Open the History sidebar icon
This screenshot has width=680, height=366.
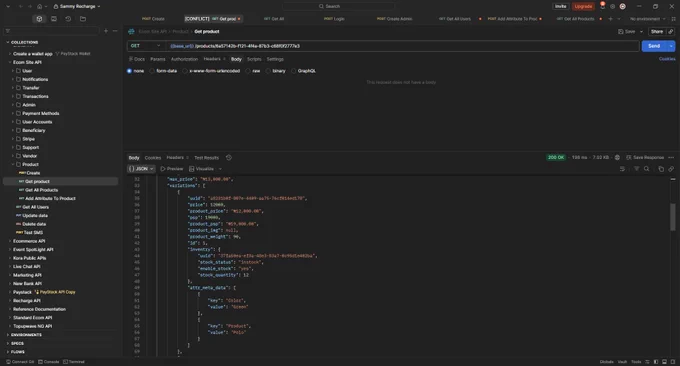[x=68, y=19]
